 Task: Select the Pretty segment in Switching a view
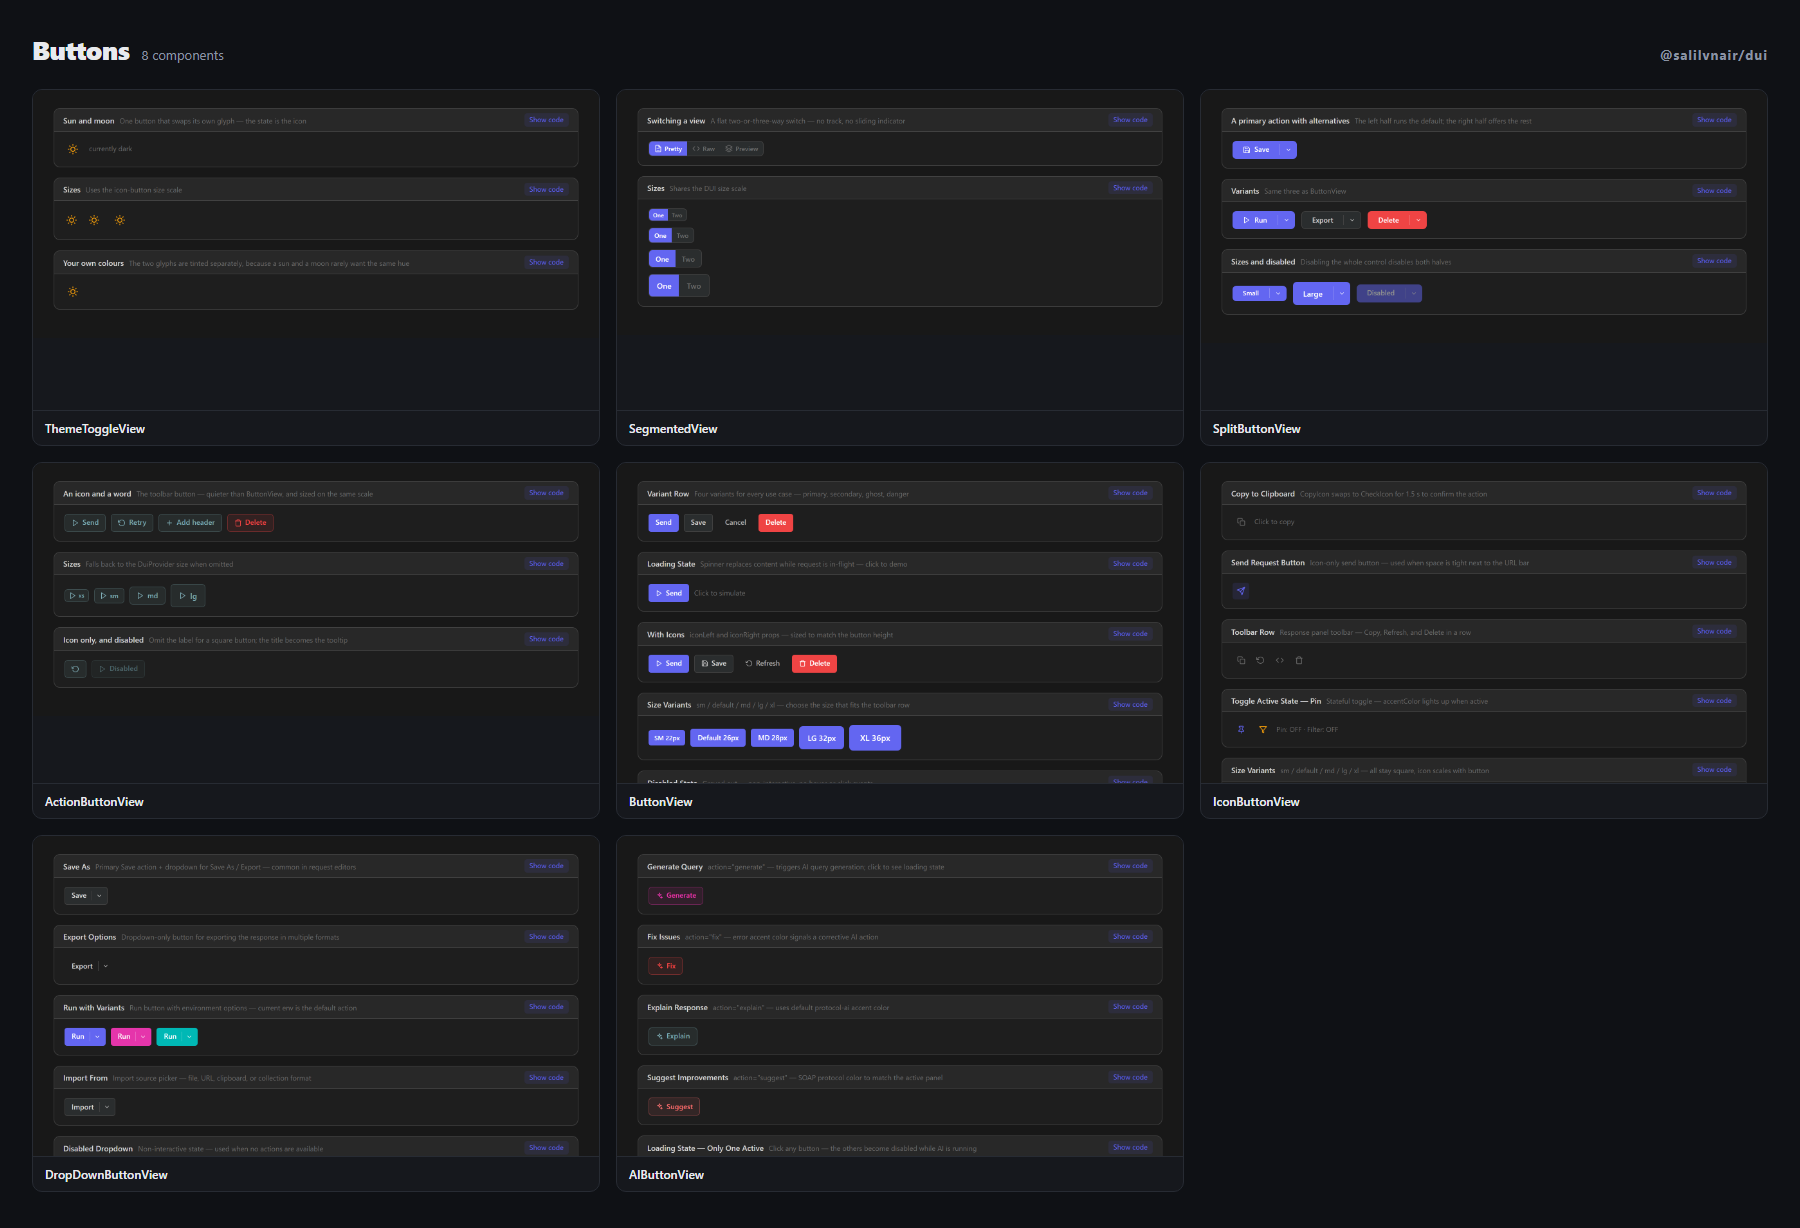tap(668, 149)
